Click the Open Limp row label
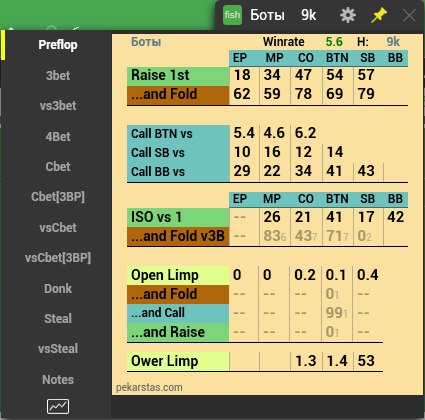Viewport: 425px width, 420px height. click(x=178, y=275)
